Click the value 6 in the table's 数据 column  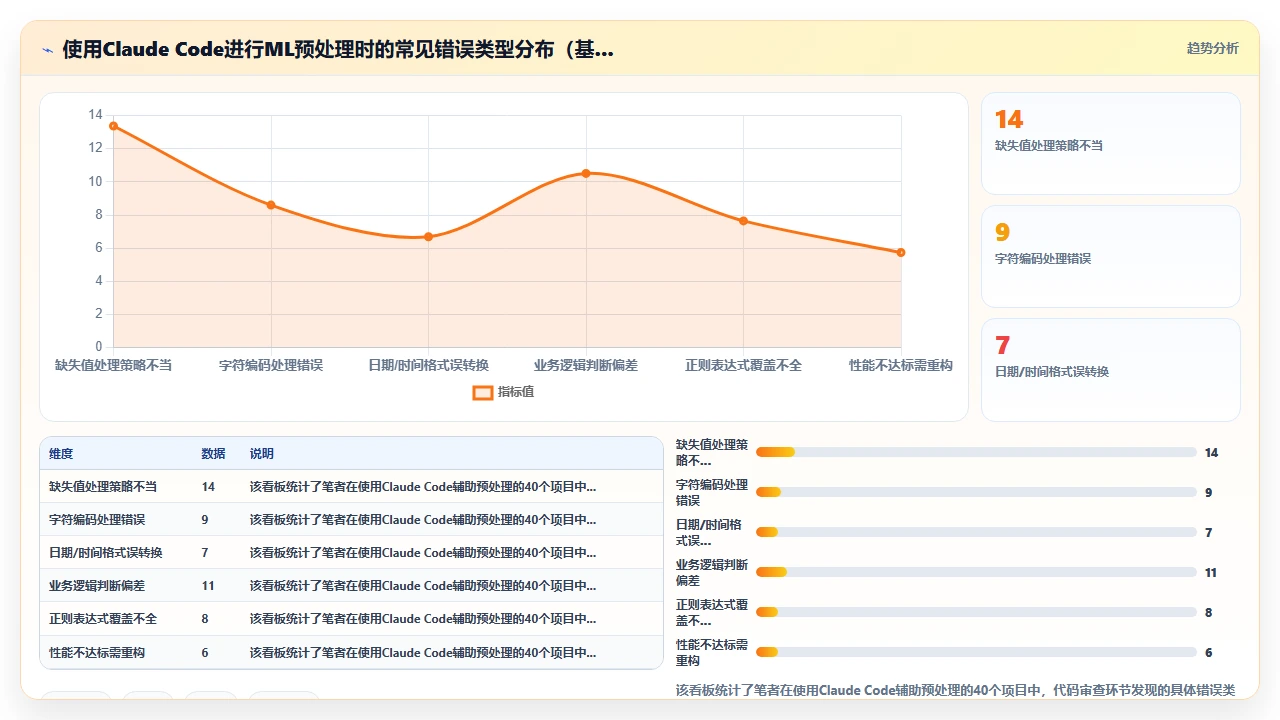tap(205, 653)
